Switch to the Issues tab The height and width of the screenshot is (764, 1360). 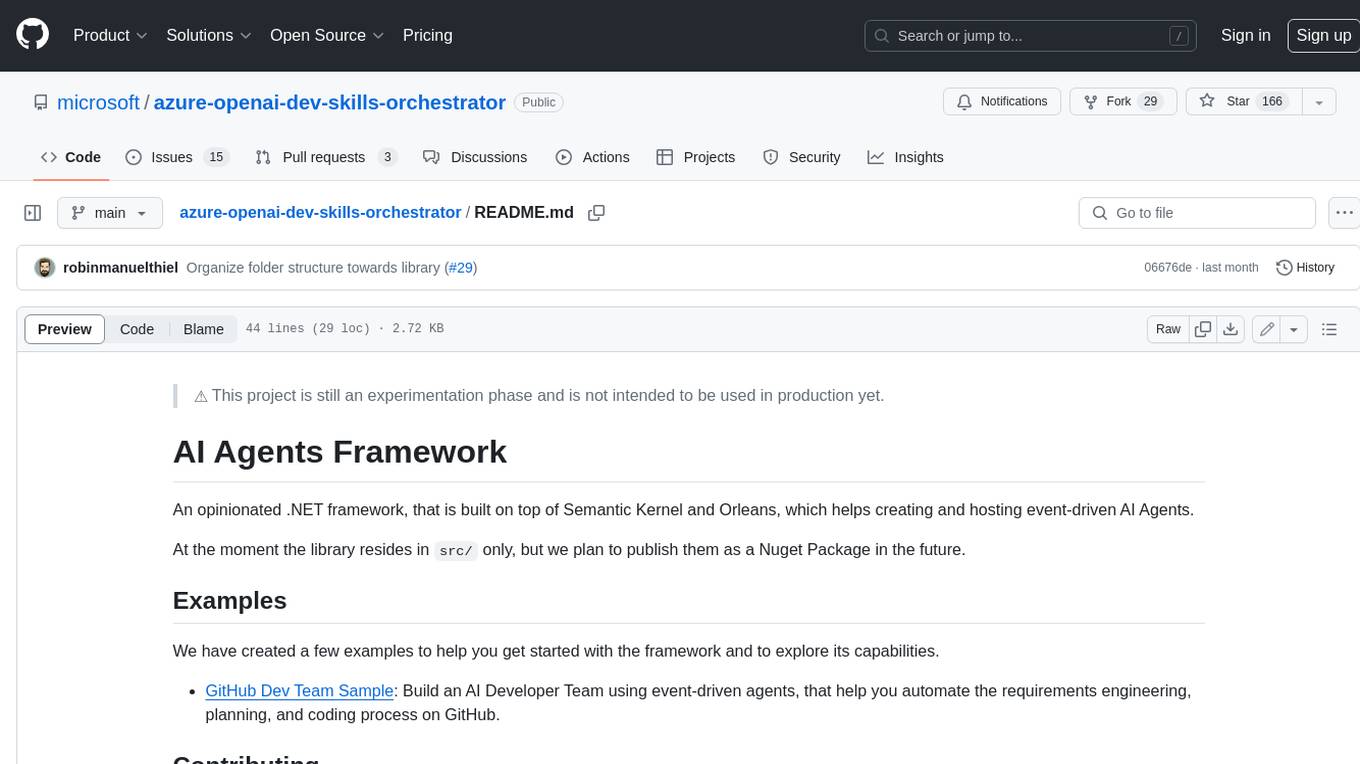[177, 157]
